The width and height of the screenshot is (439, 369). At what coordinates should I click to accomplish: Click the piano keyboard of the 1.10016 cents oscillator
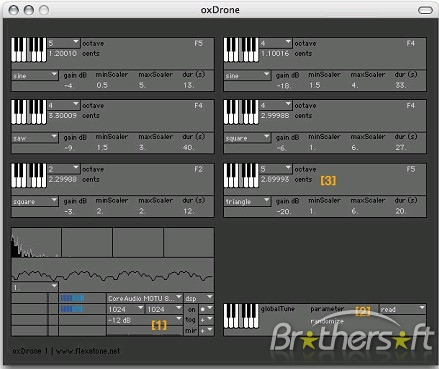pyautogui.click(x=241, y=50)
